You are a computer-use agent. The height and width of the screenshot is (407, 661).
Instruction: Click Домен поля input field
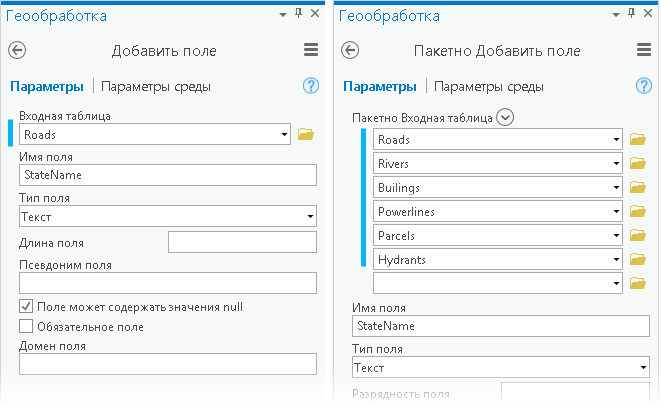(x=168, y=364)
